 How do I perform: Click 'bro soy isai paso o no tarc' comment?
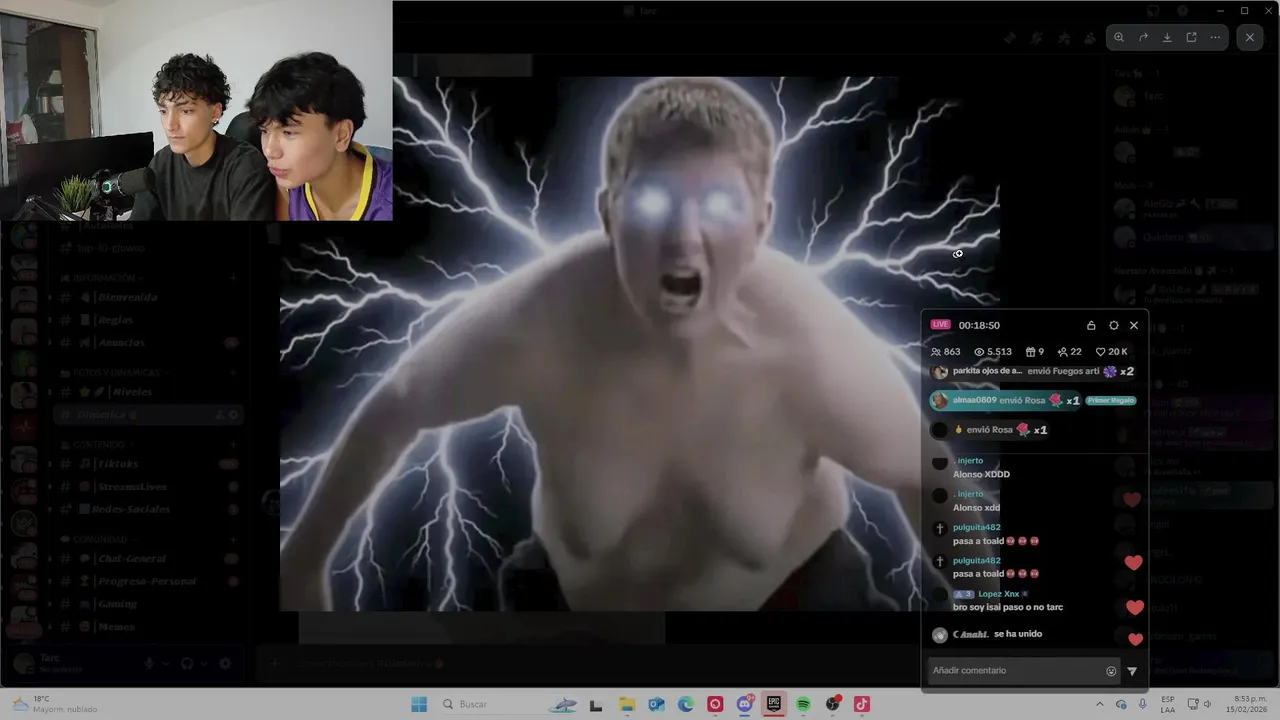click(1008, 607)
